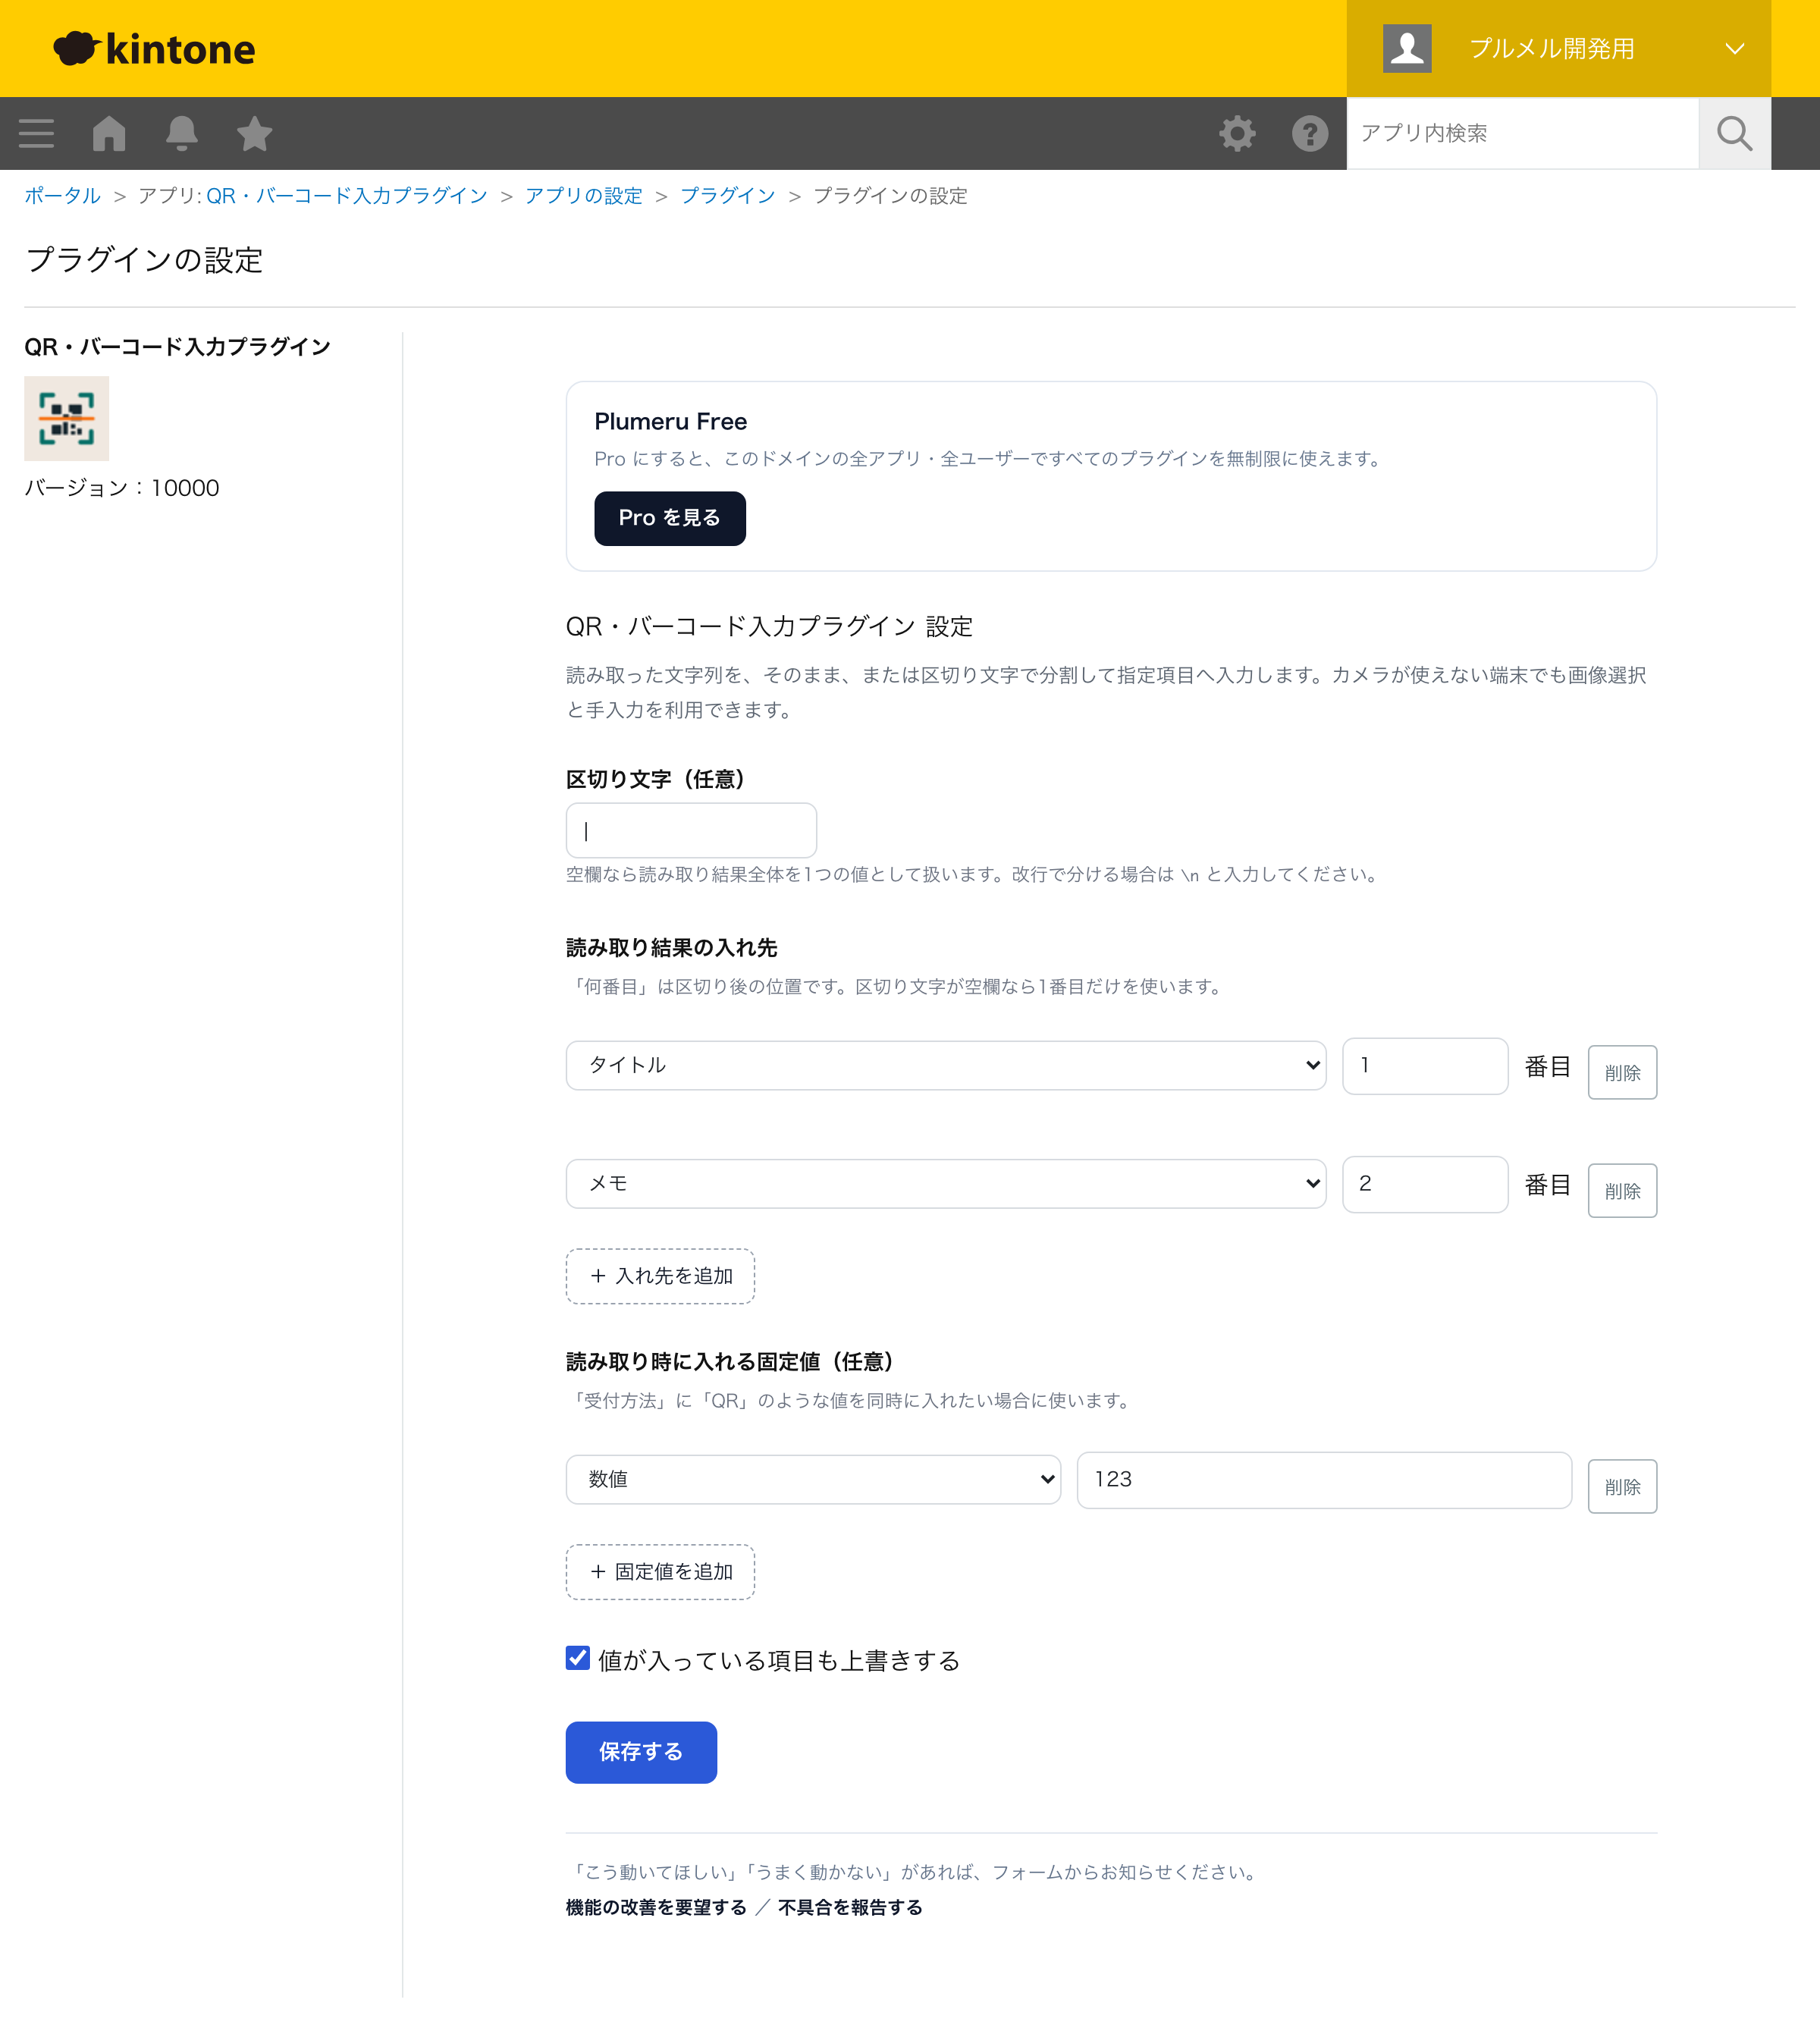Click the 読み取り結果の入れ先 section label
Viewport: 1820px width, 2034px height.
coord(671,947)
